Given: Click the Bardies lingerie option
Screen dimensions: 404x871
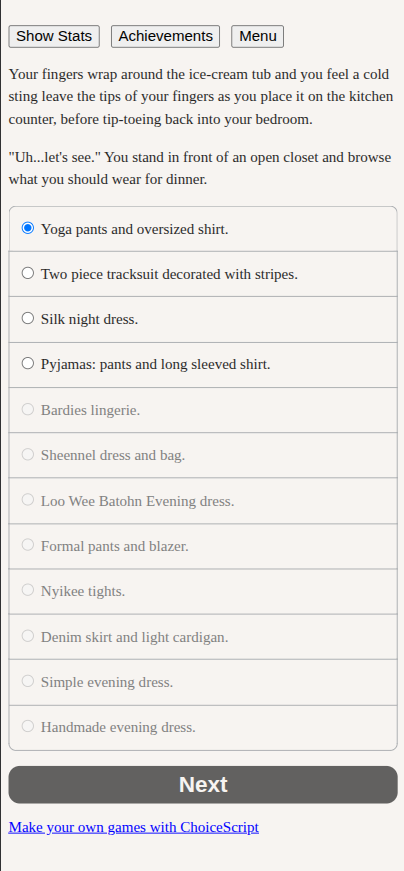Looking at the screenshot, I should [203, 410].
